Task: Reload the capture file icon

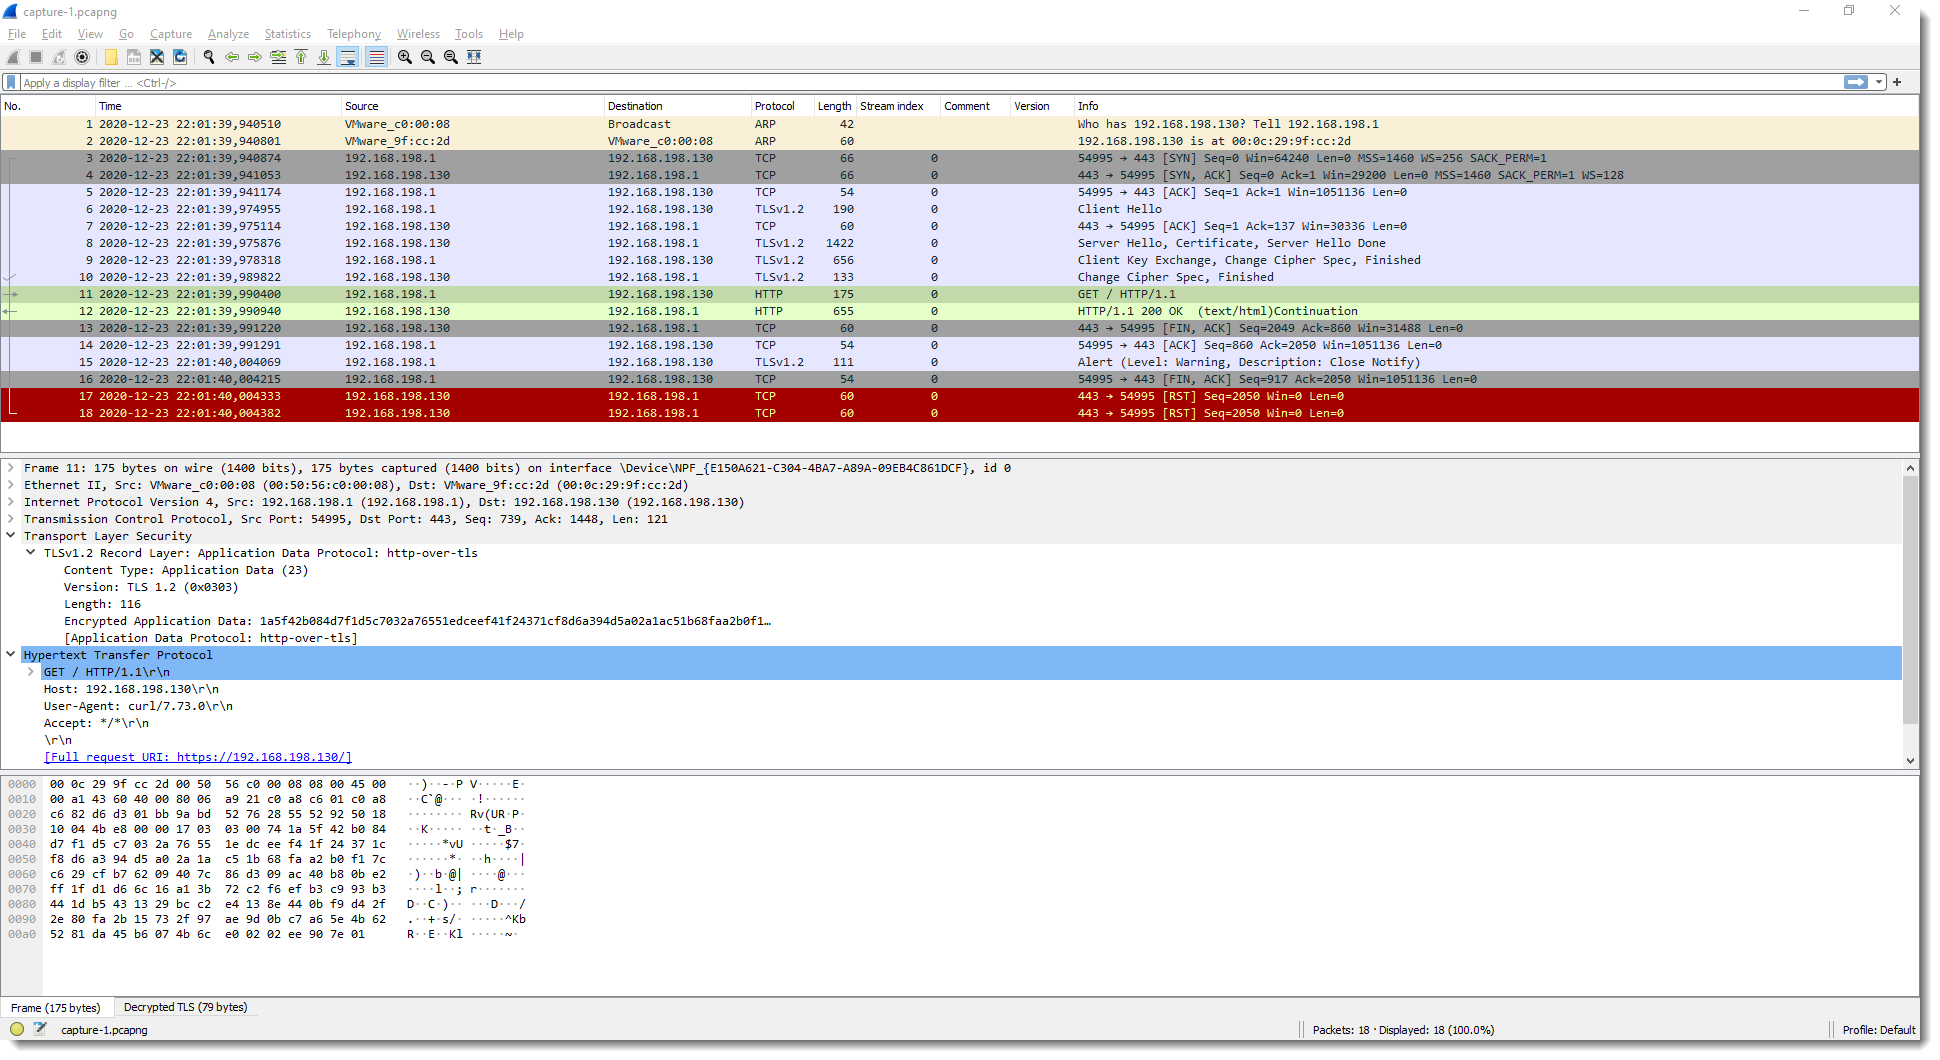Action: [180, 57]
